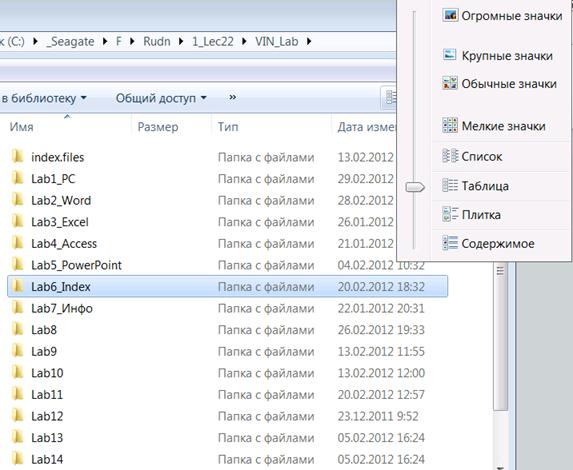The height and width of the screenshot is (470, 573).
Task: Go to 1_Lec22 in the address bar
Action: coord(213,41)
